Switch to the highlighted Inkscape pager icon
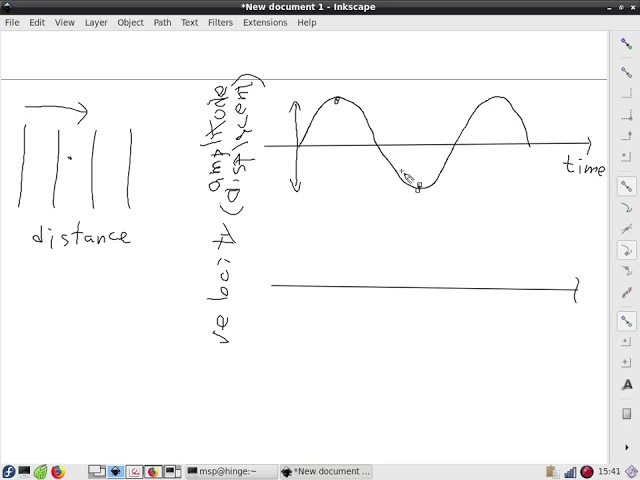The width and height of the screenshot is (640, 480). 116,472
